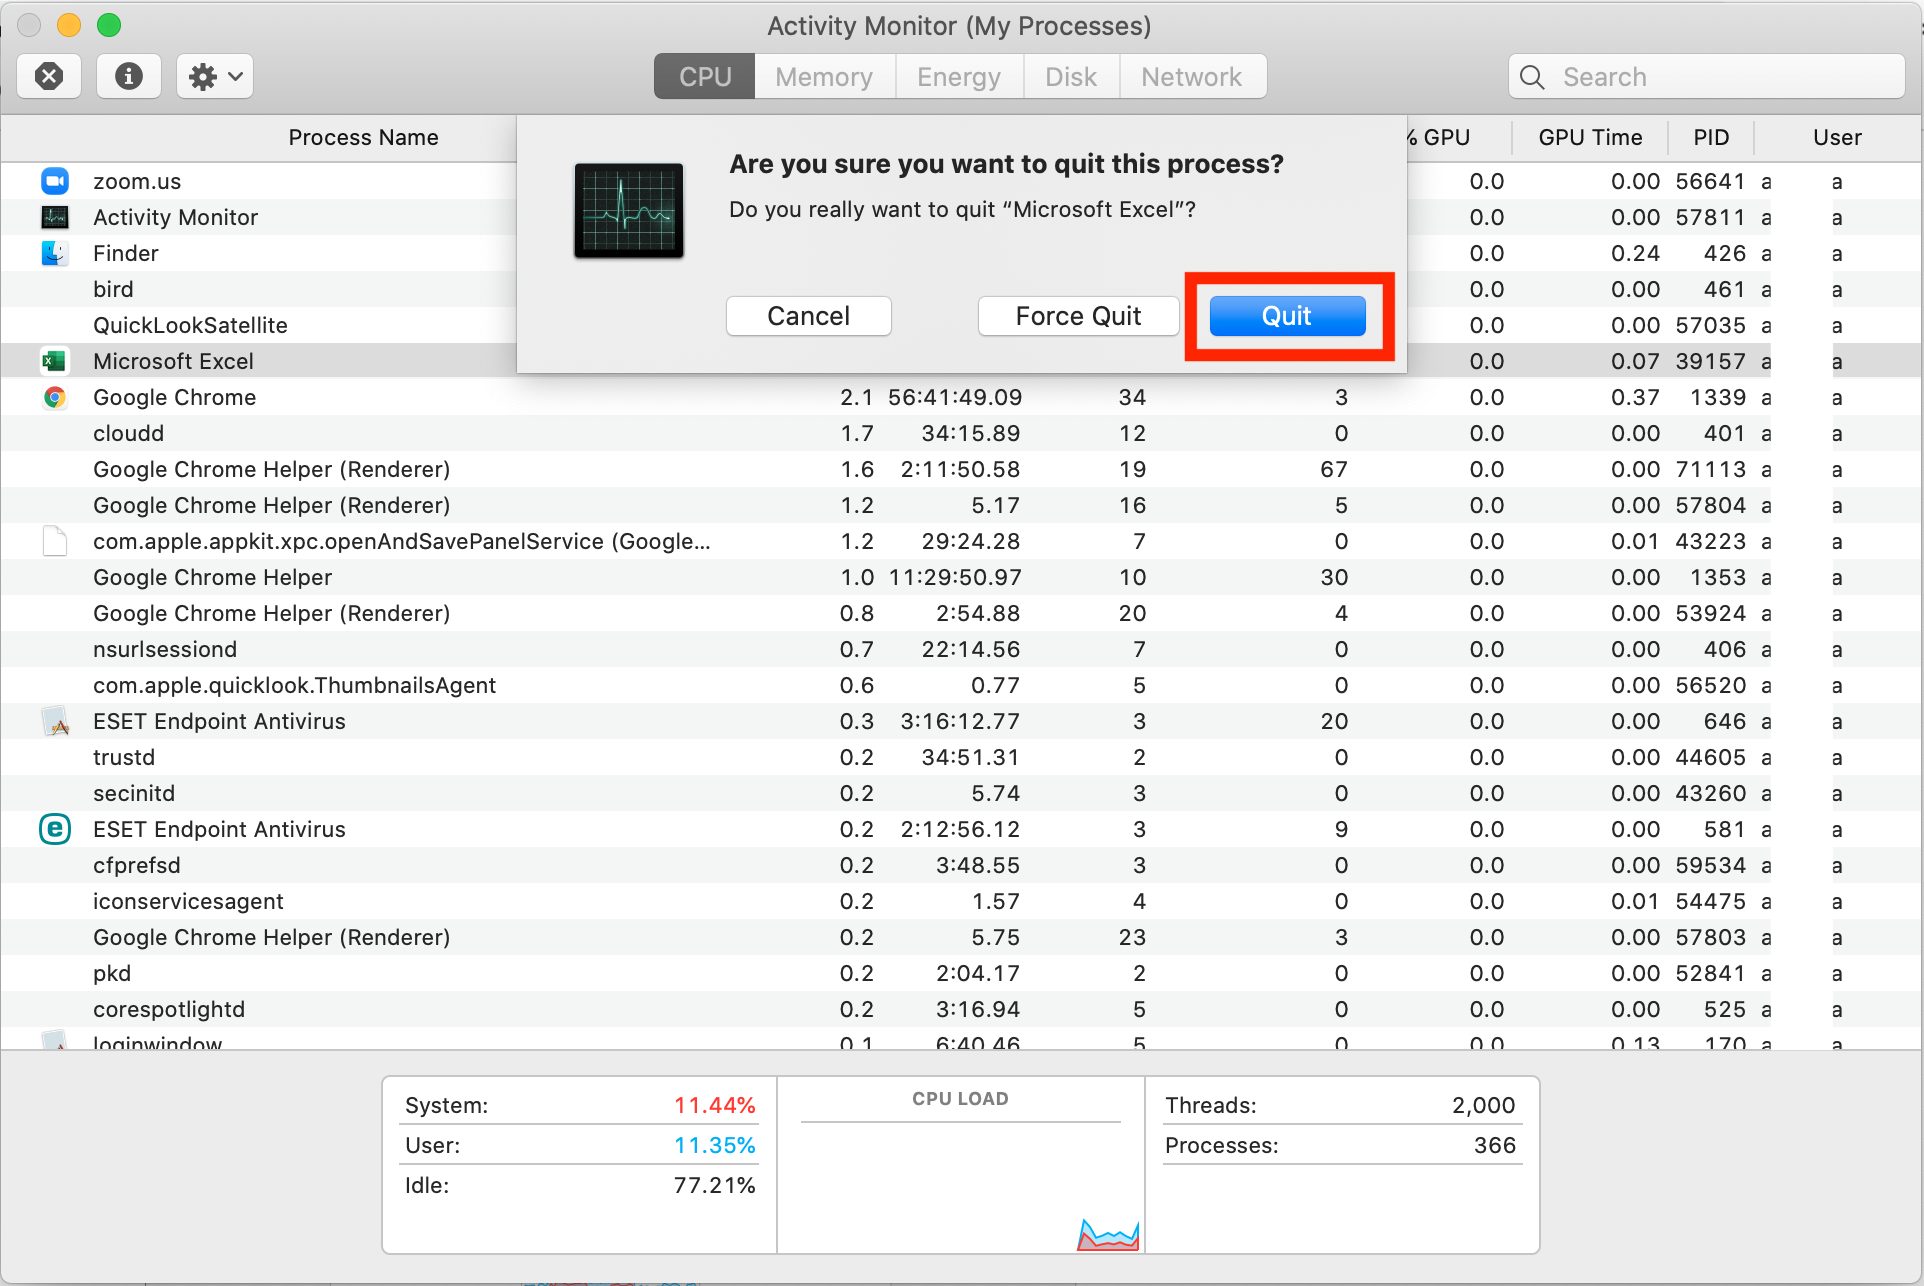This screenshot has width=1924, height=1286.
Task: Sort by the Process Name column header
Action: [363, 137]
